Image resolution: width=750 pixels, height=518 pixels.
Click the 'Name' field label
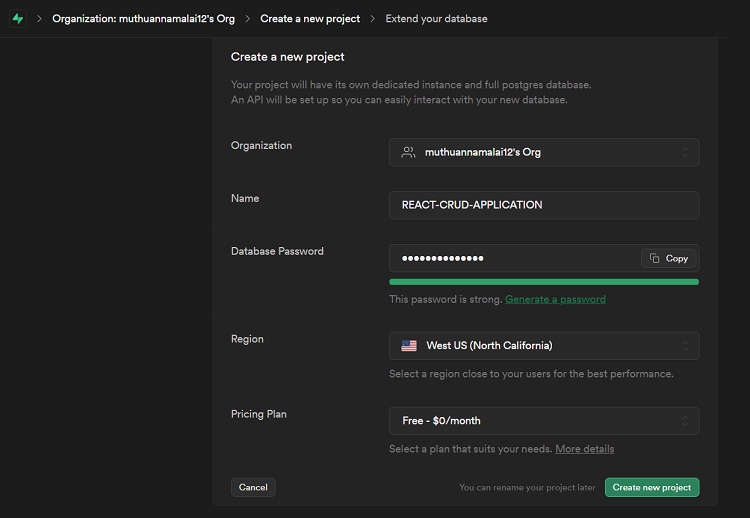pos(245,198)
